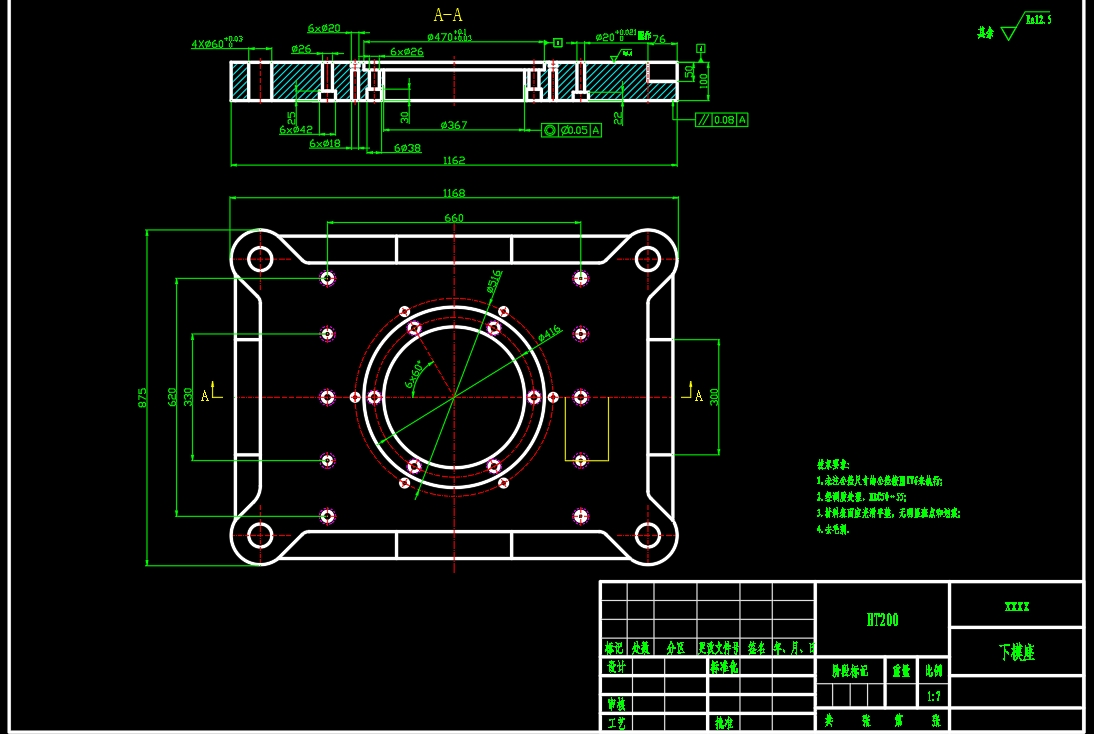The image size is (1094, 734).
Task: Select the 重量 title block label
Action: pyautogui.click(x=901, y=671)
